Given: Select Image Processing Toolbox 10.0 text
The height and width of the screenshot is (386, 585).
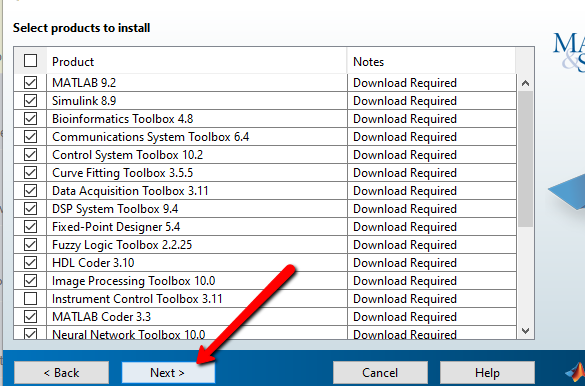Looking at the screenshot, I should pos(134,281).
